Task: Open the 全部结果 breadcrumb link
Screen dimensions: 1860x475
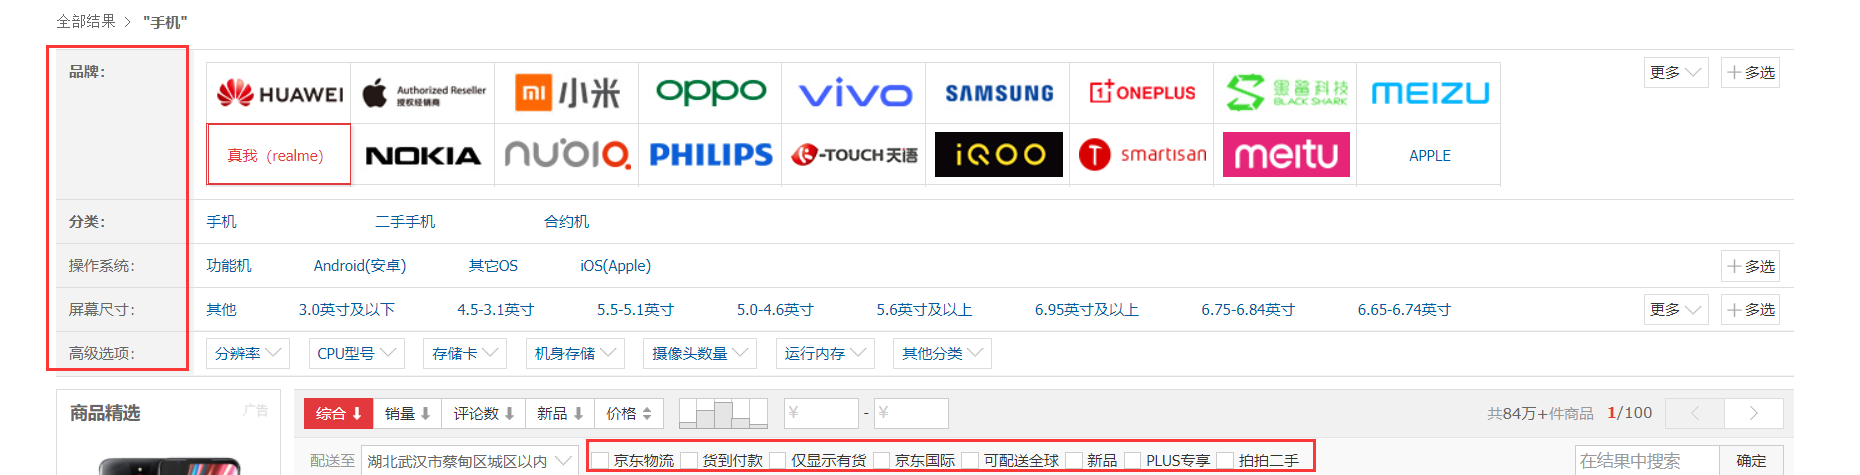Action: tap(86, 21)
